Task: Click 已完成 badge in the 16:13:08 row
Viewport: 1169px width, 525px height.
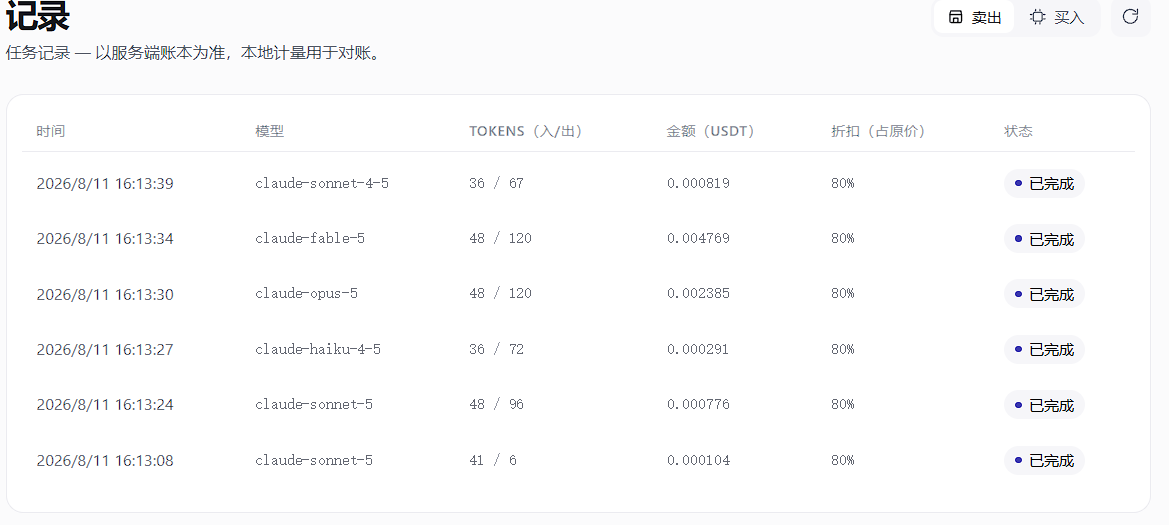Action: coord(1044,460)
